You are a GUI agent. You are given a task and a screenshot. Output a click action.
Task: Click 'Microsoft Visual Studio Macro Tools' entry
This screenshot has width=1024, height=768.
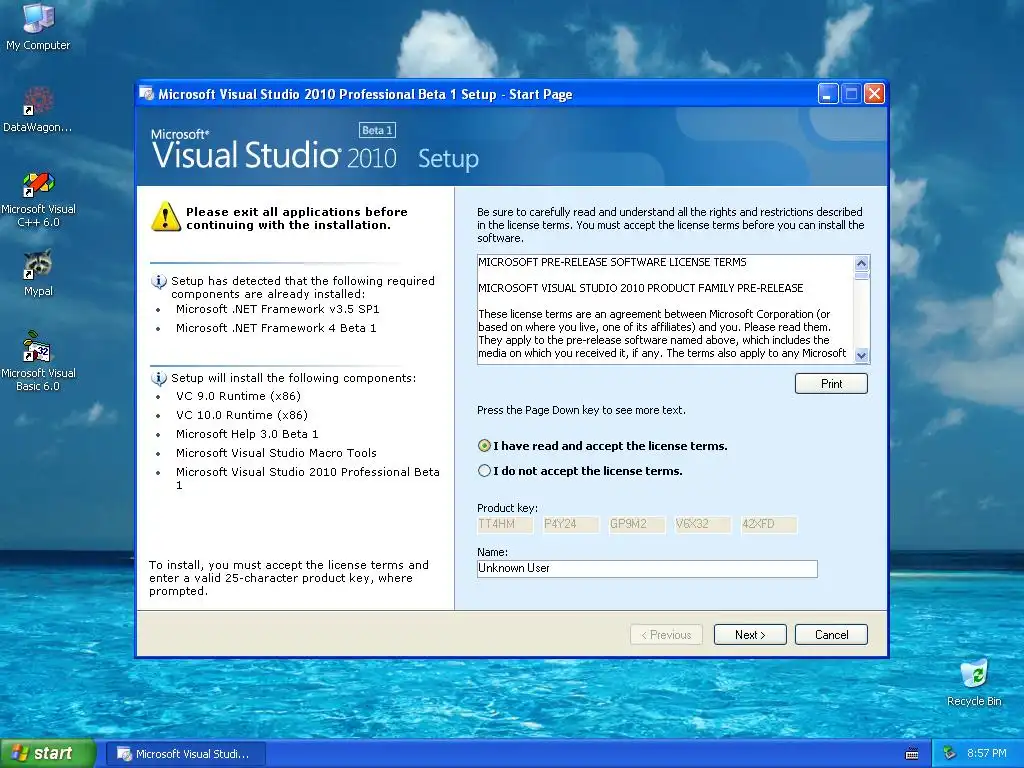276,453
